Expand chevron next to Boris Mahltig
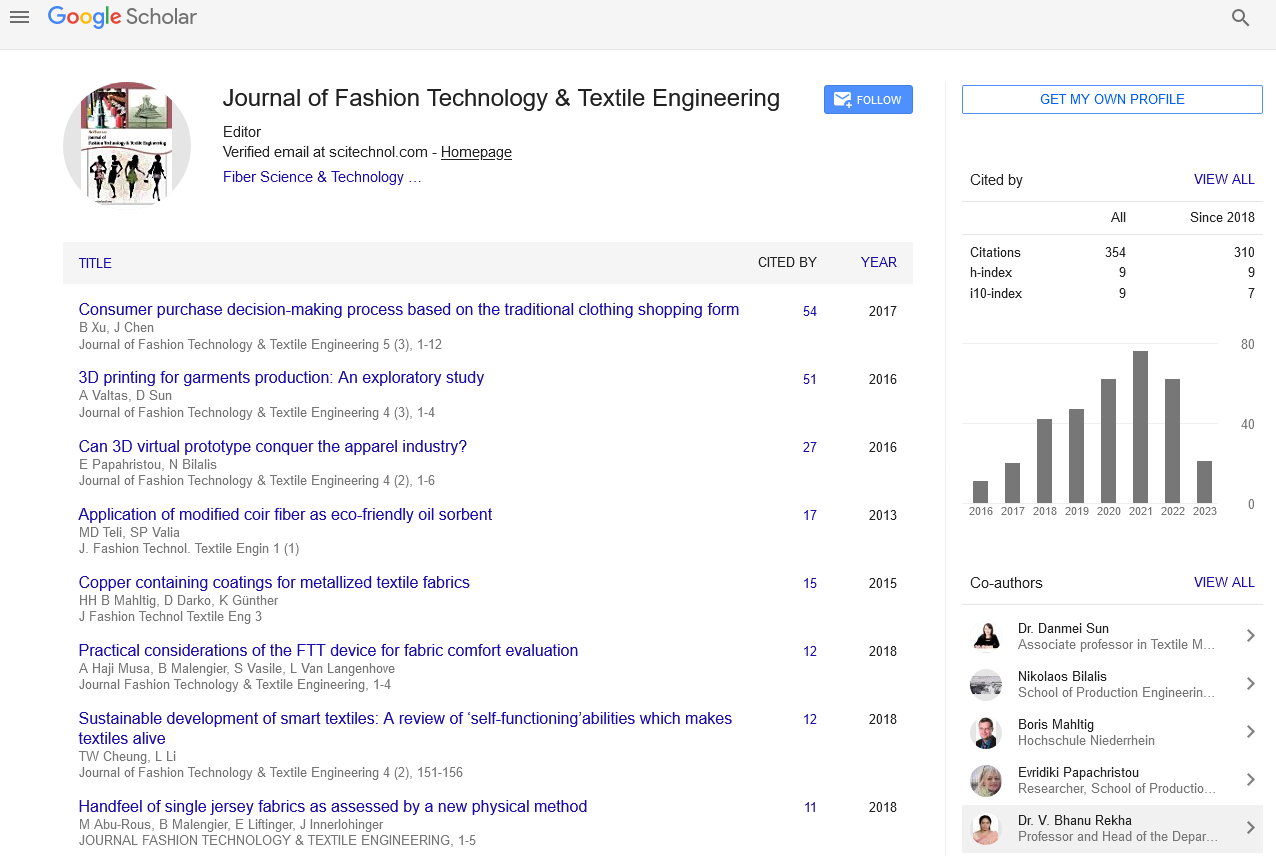 tap(1250, 732)
